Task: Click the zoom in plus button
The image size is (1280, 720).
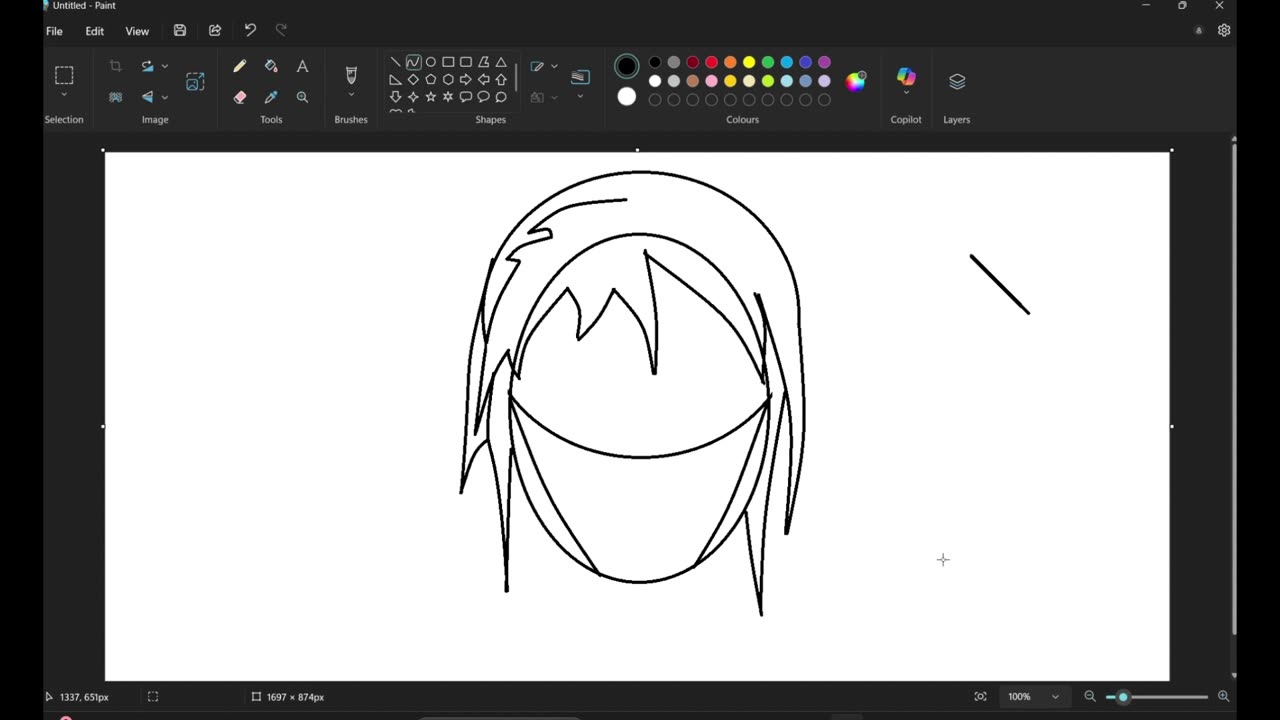Action: (x=1223, y=697)
